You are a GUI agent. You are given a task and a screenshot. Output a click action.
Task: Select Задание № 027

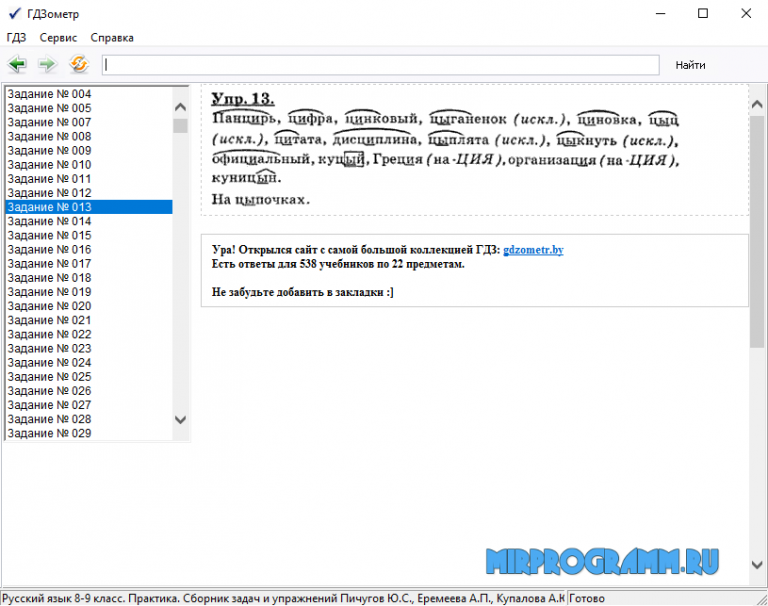tap(89, 406)
